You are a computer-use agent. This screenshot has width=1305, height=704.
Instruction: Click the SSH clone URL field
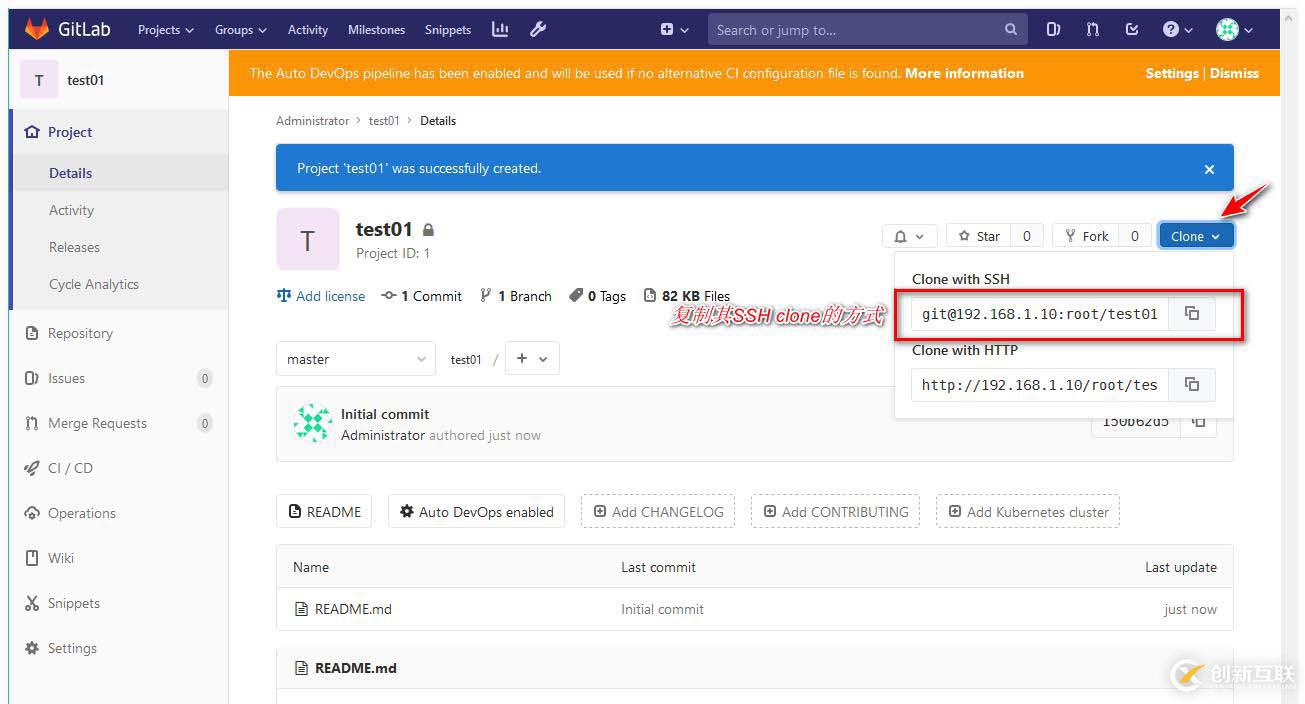(1040, 314)
